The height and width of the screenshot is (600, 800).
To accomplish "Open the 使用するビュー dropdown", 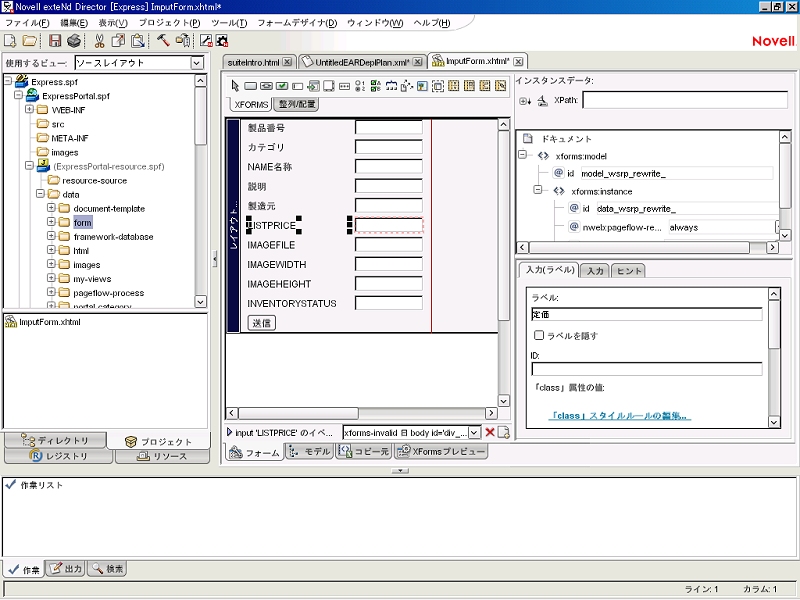I will tap(197, 63).
